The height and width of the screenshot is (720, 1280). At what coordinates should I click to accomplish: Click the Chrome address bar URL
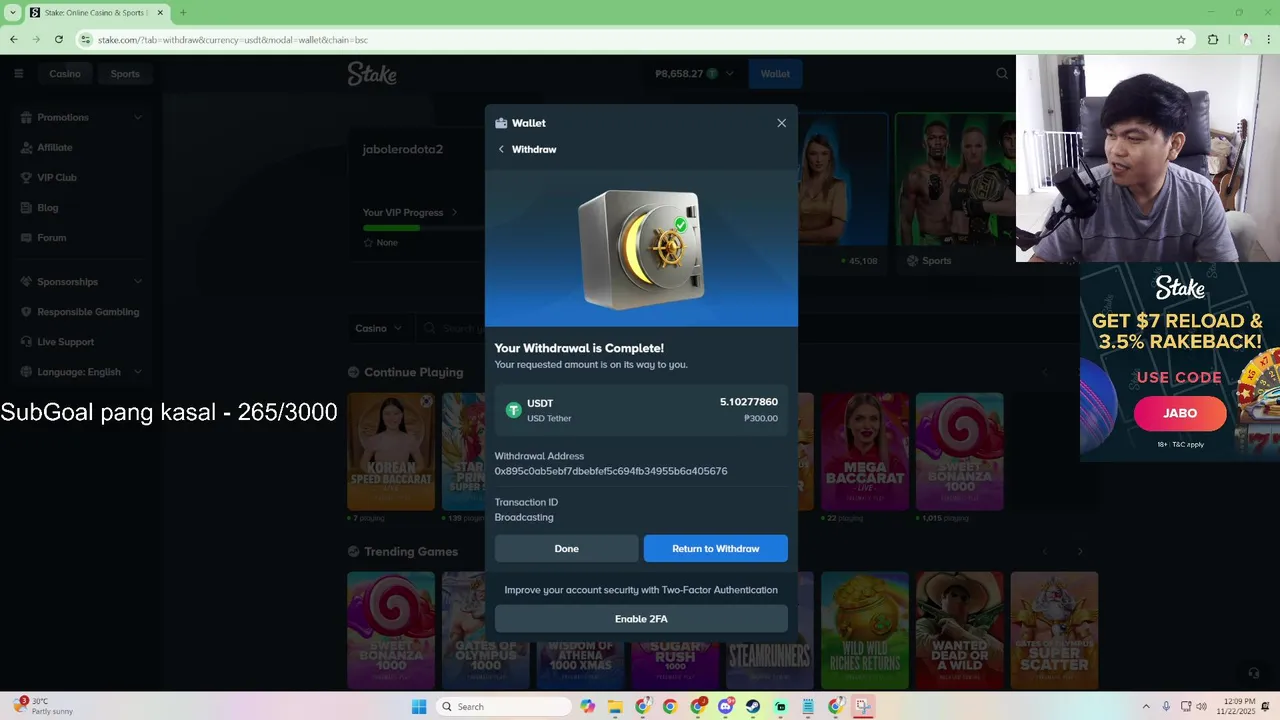coord(233,40)
